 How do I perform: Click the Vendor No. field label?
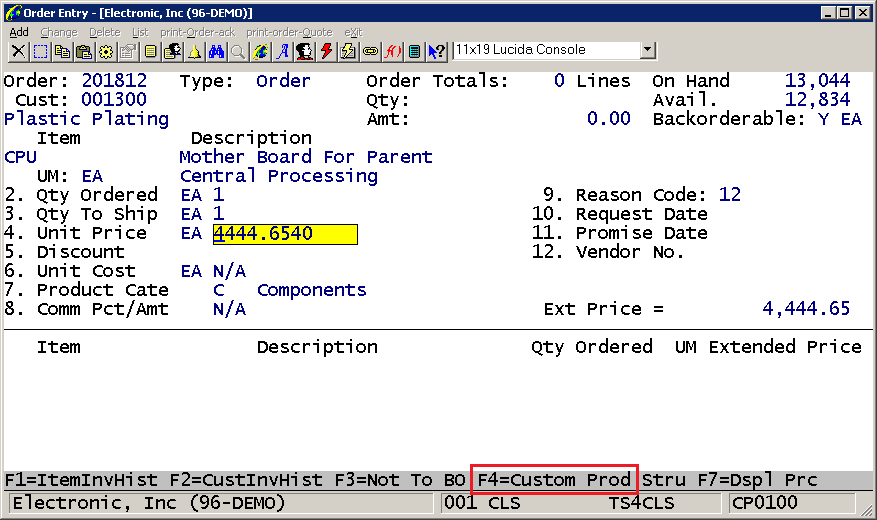[630, 252]
